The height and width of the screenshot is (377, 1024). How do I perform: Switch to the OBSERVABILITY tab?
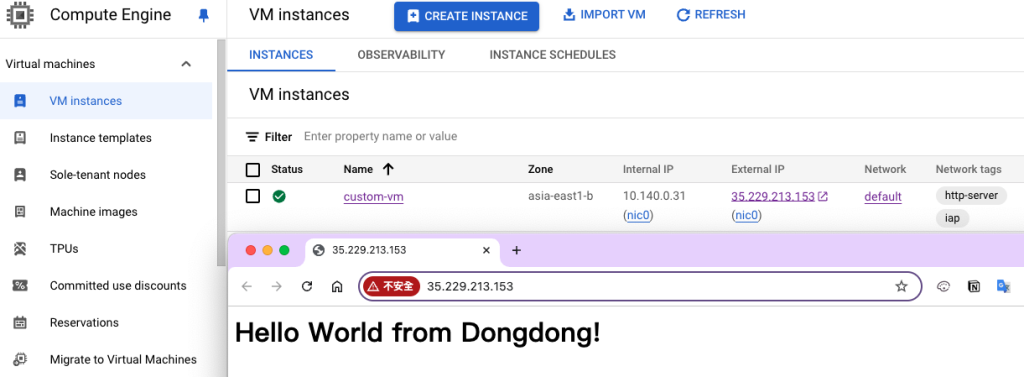401,55
